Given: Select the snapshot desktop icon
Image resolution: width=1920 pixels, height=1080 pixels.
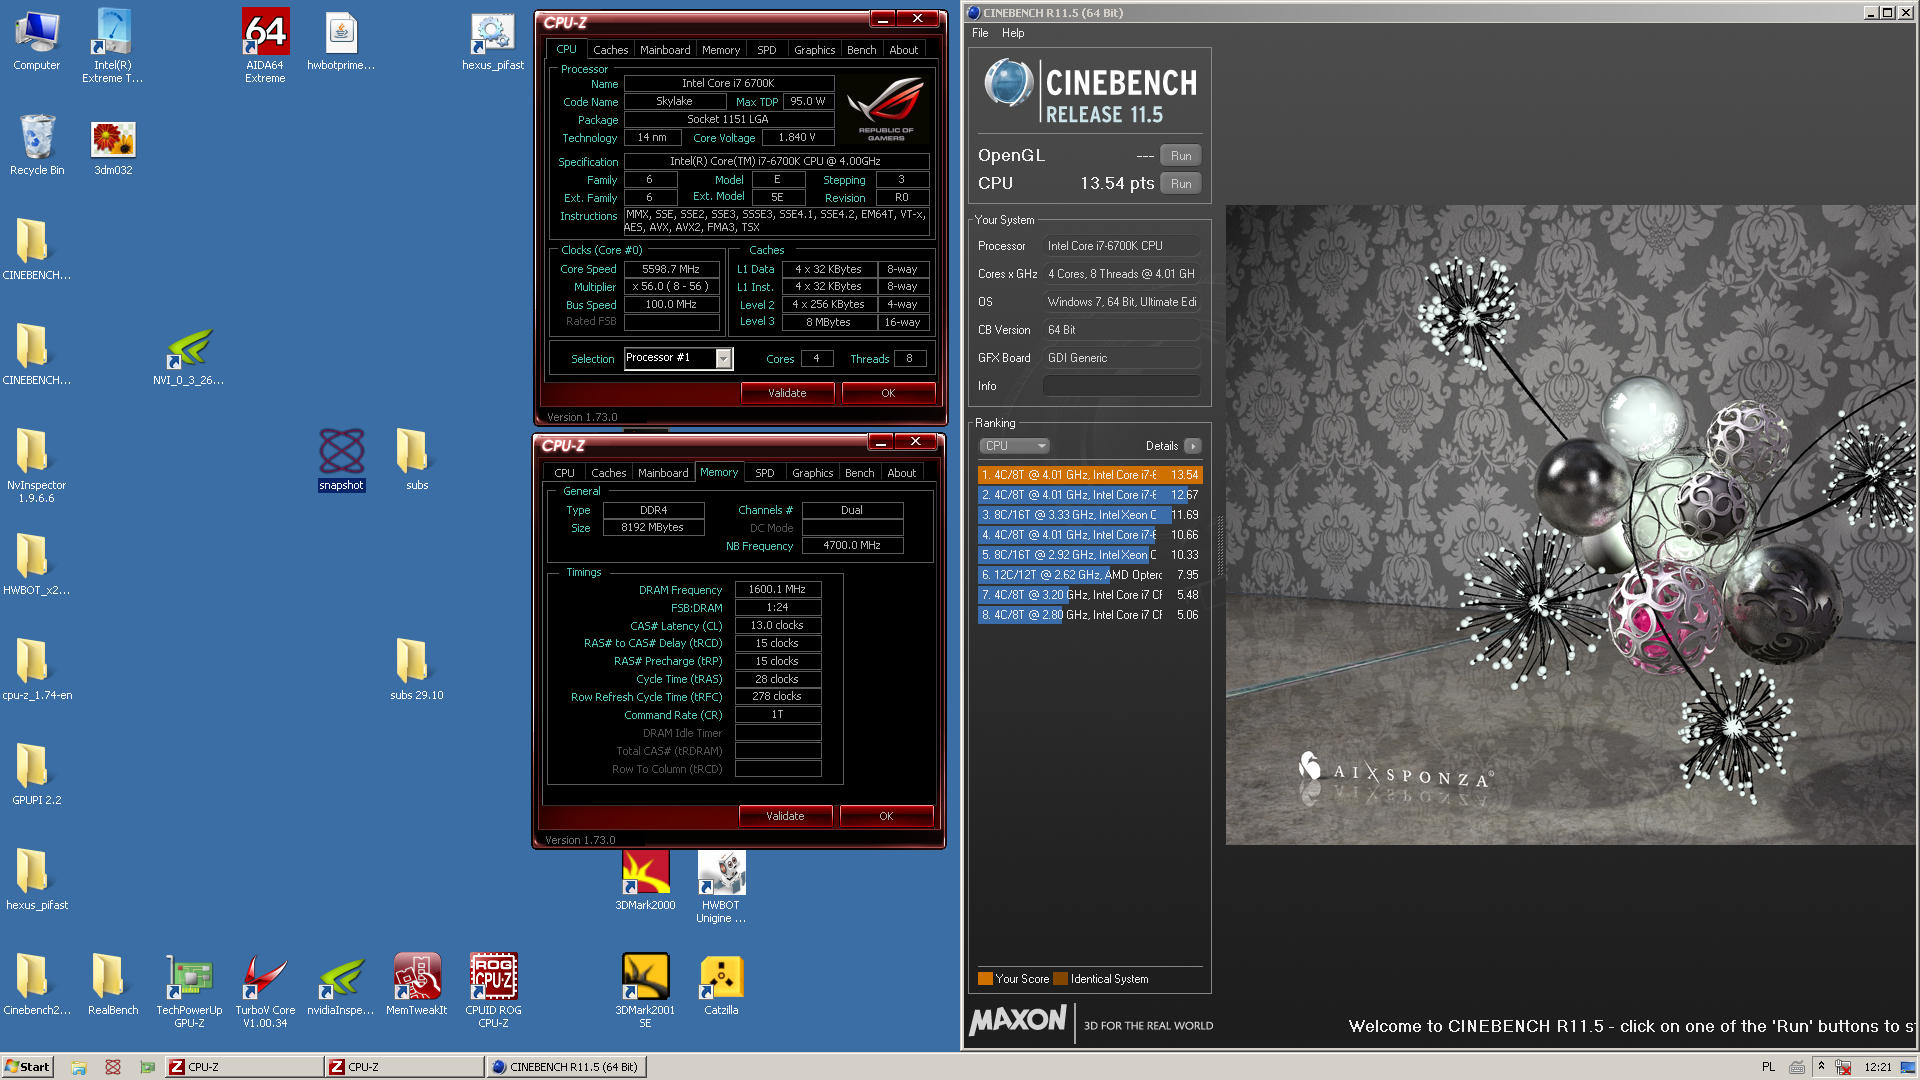Looking at the screenshot, I should tap(341, 460).
